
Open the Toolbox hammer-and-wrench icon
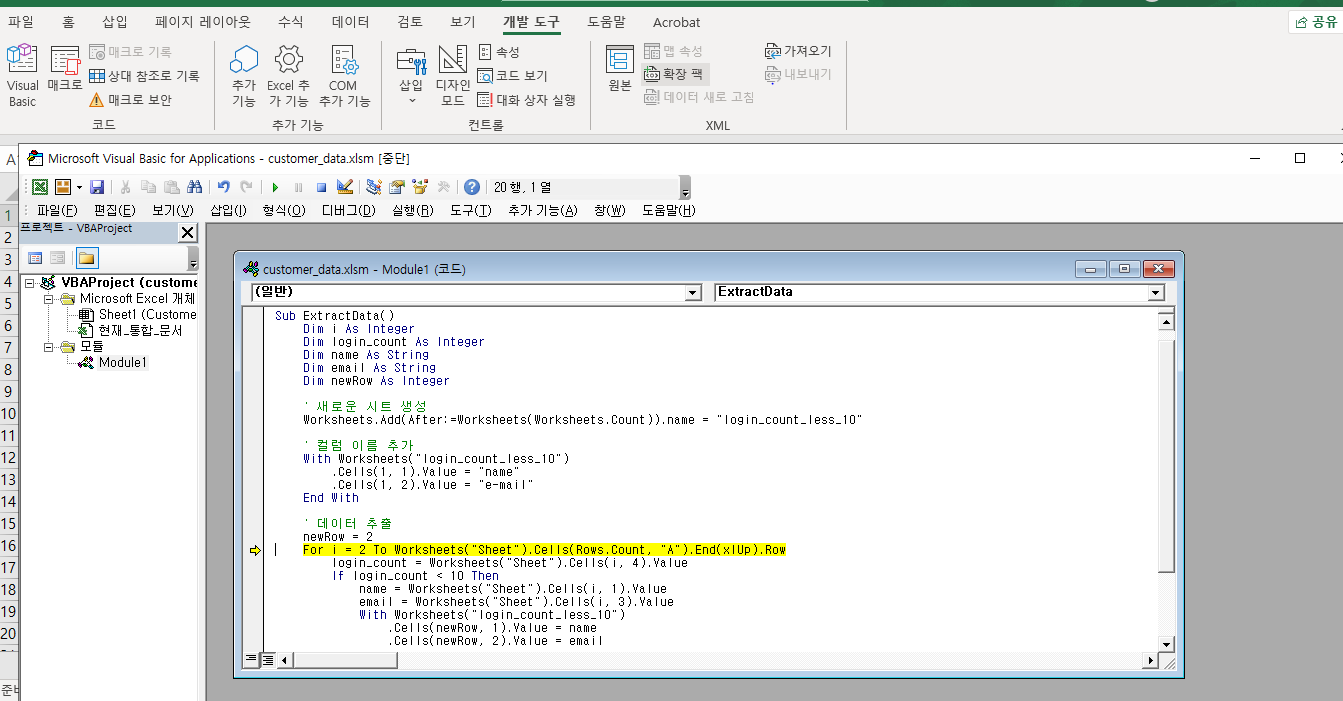pyautogui.click(x=444, y=187)
